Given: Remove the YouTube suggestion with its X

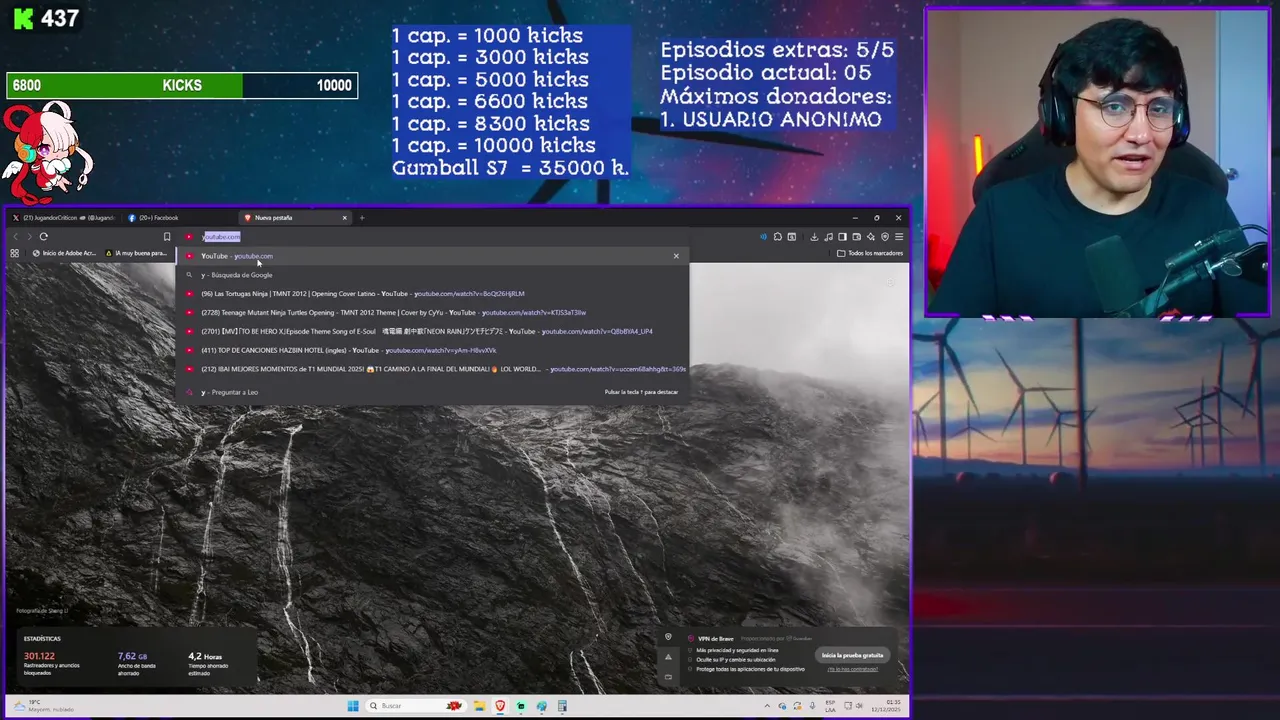Looking at the screenshot, I should click(x=676, y=256).
